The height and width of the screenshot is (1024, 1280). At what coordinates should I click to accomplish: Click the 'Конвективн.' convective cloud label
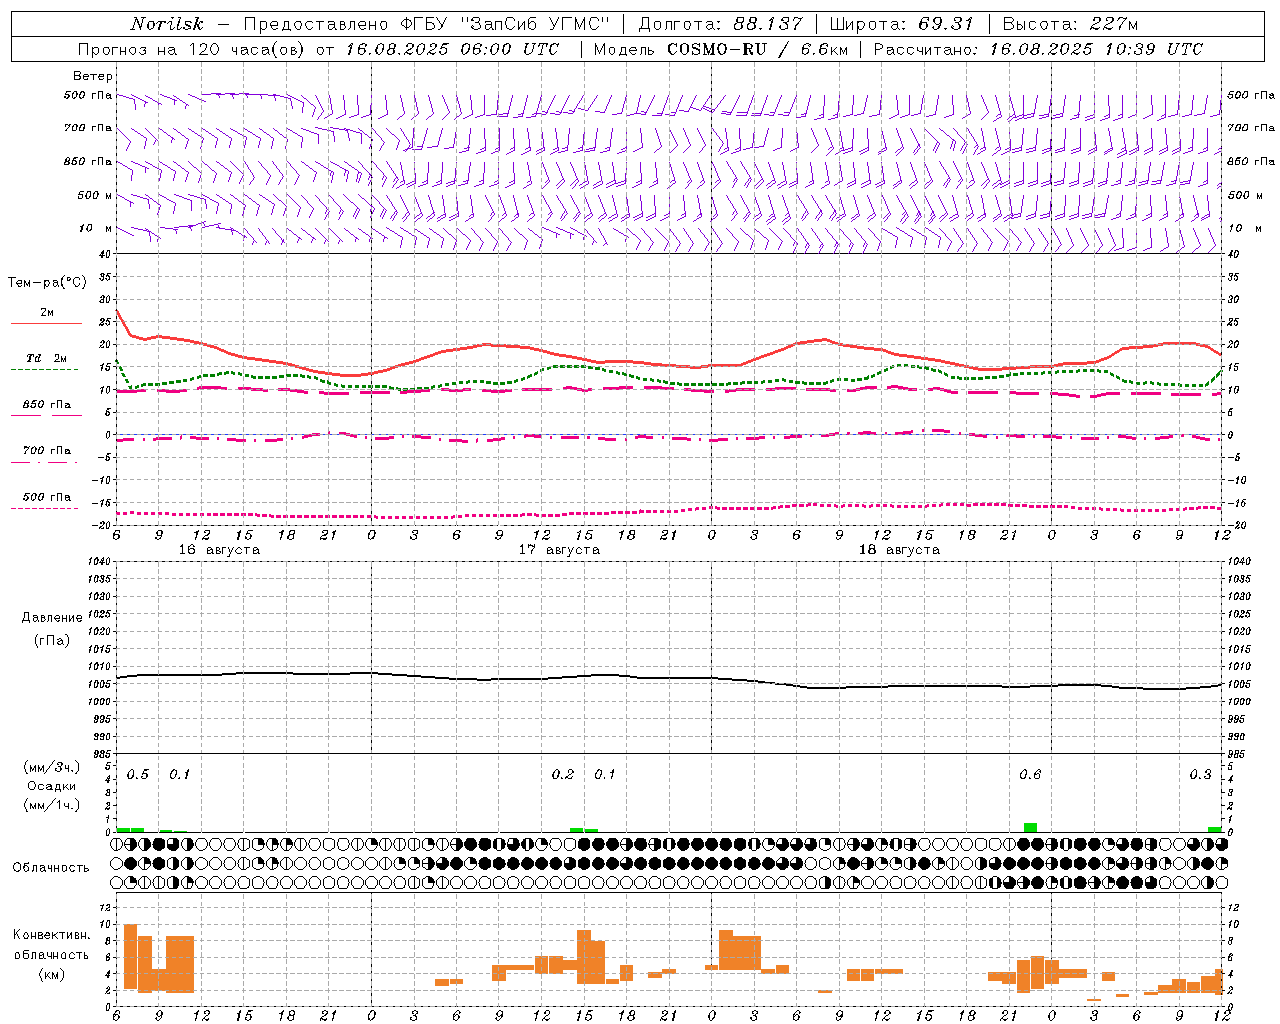52,935
